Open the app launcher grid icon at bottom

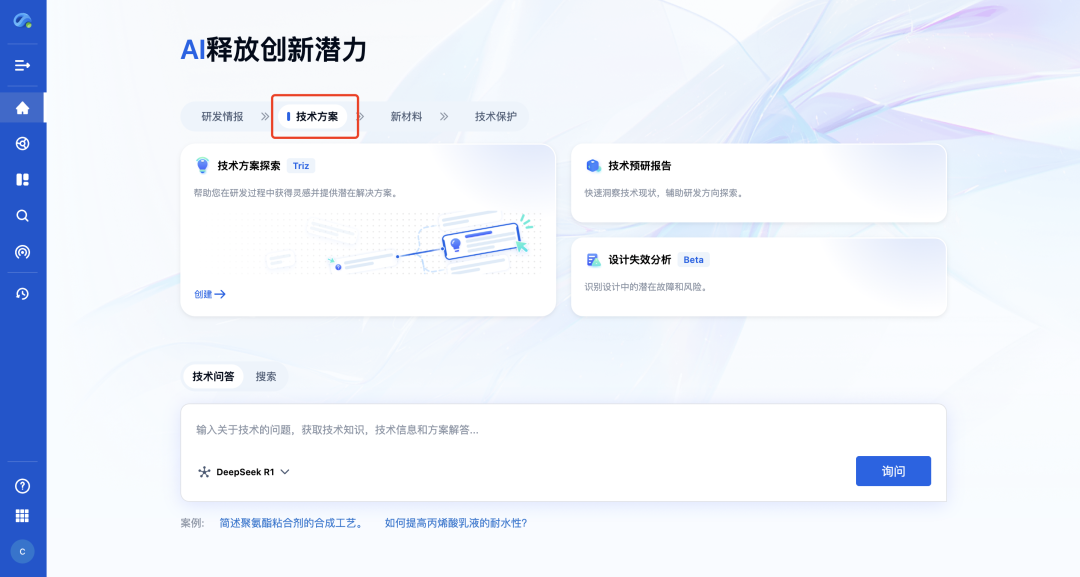point(22,516)
